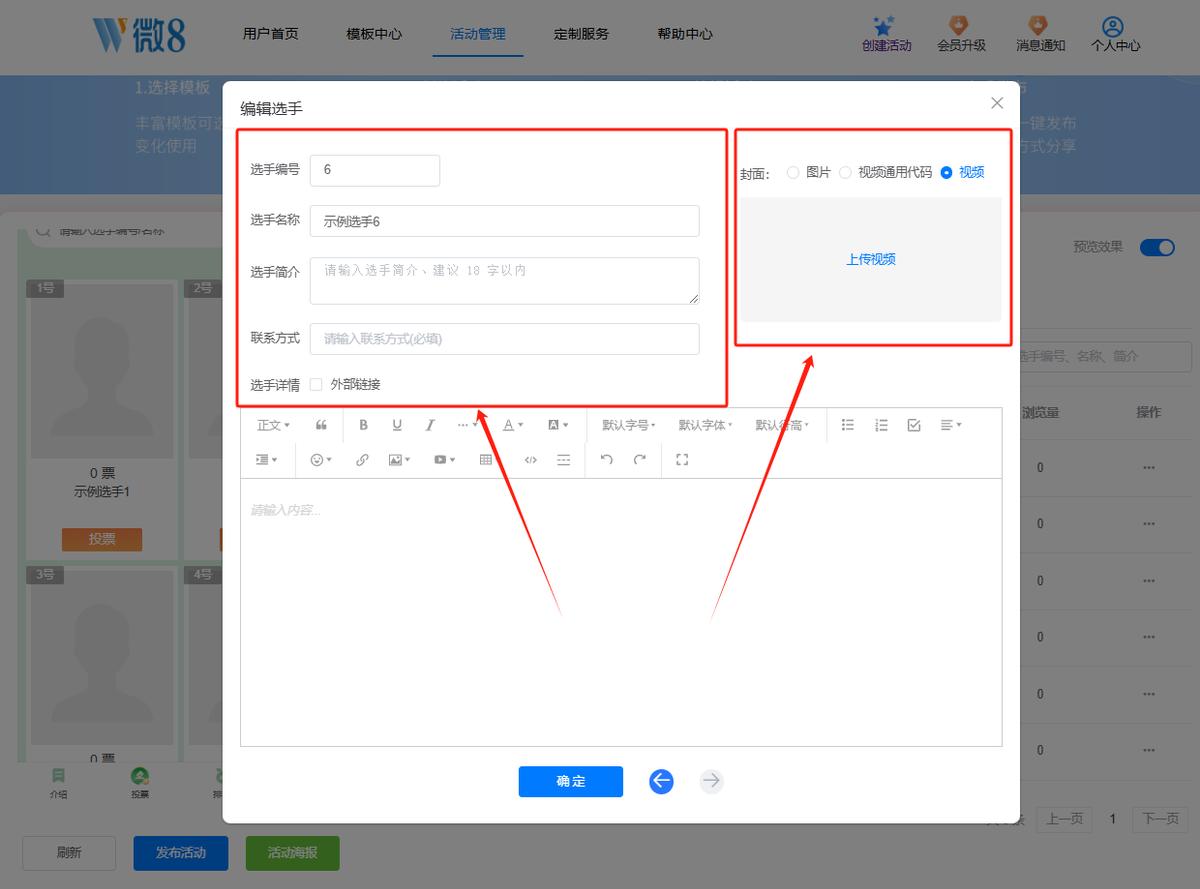This screenshot has height=889, width=1200.
Task: Insert a bulleted list
Action: 848,425
